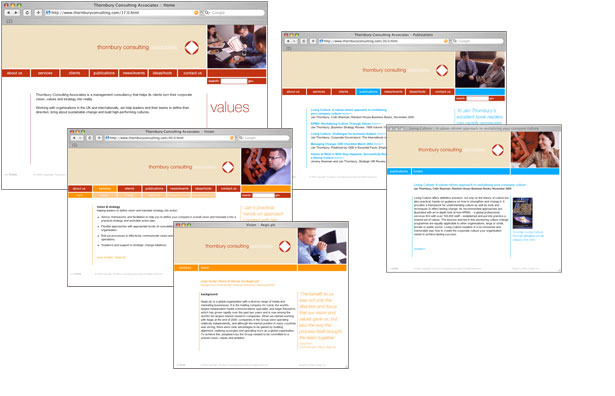Click Google search field in Publications window
The width and height of the screenshot is (615, 396).
(x=478, y=41)
